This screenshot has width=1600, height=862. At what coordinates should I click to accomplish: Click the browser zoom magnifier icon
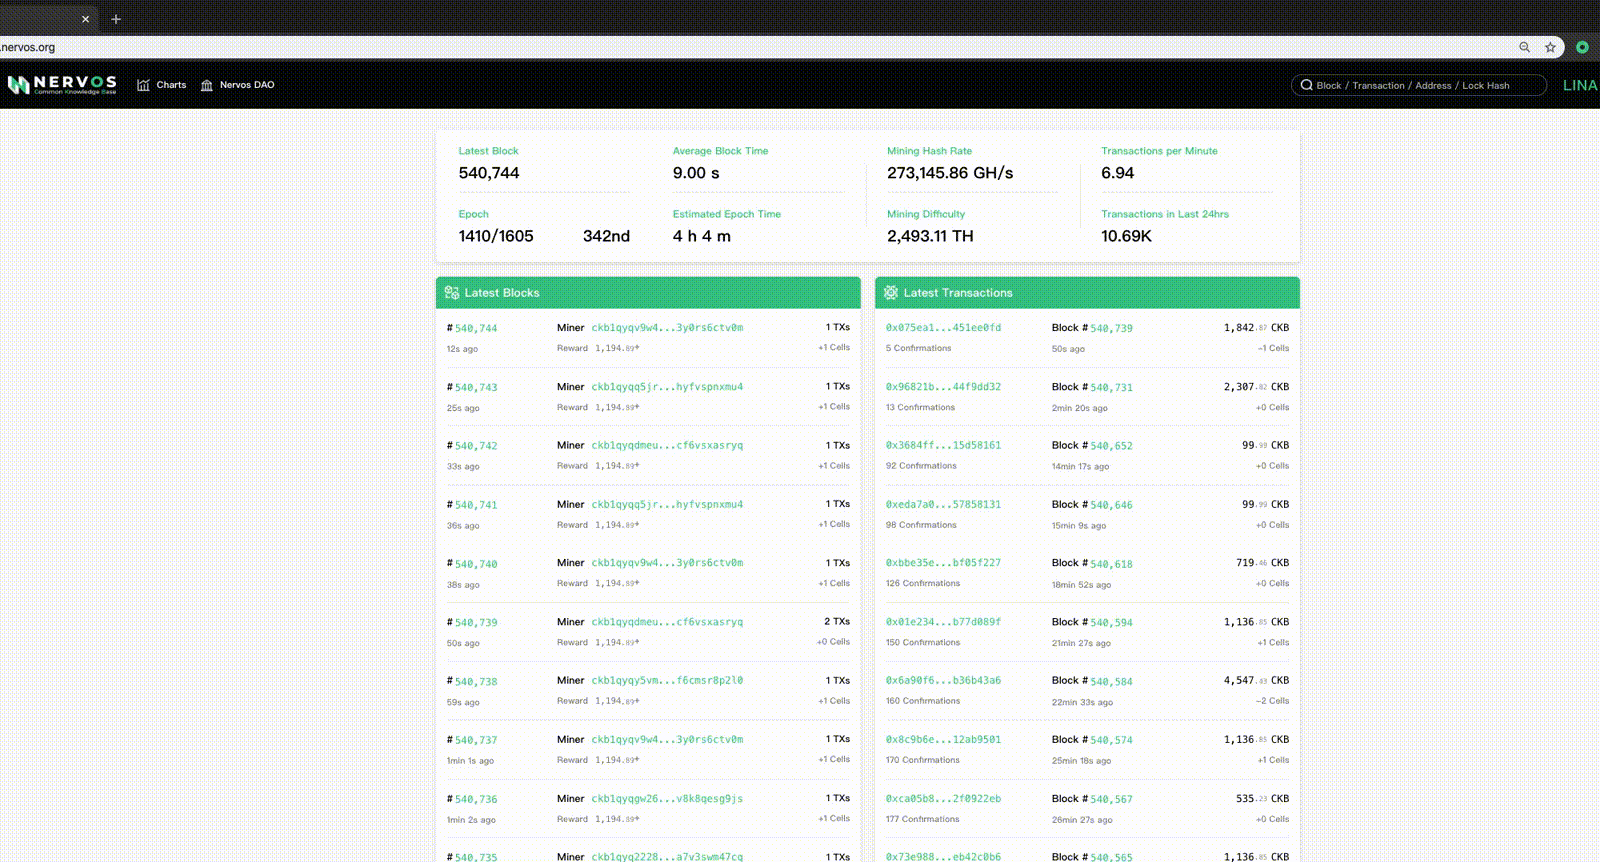click(1524, 47)
